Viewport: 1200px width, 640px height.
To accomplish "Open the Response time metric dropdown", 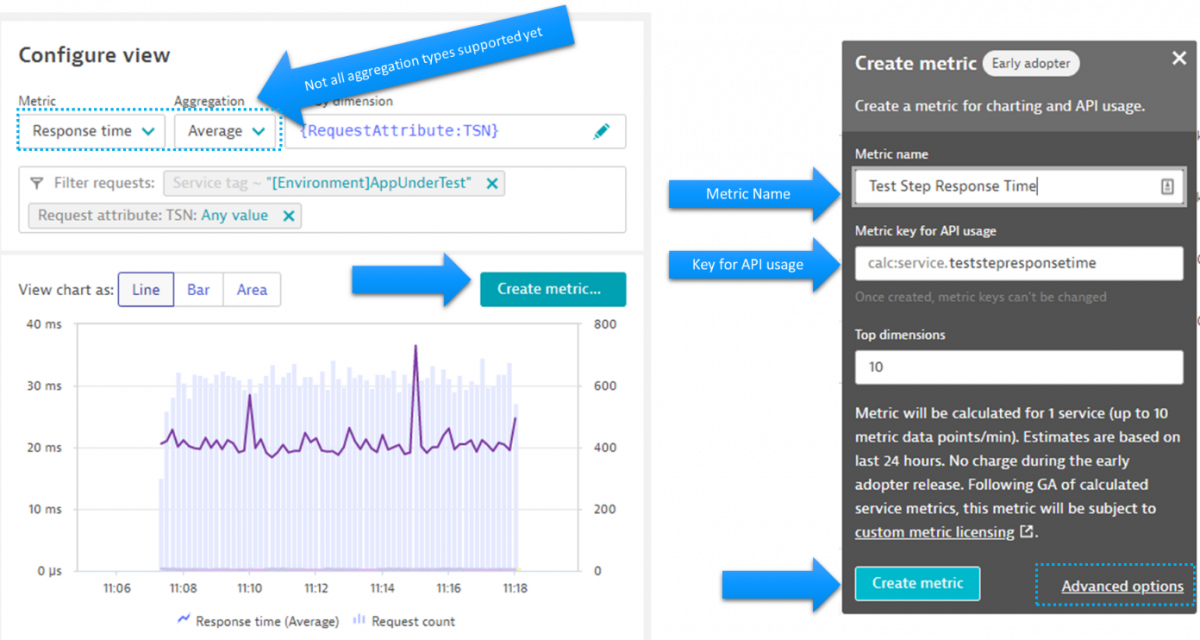I will pos(90,130).
